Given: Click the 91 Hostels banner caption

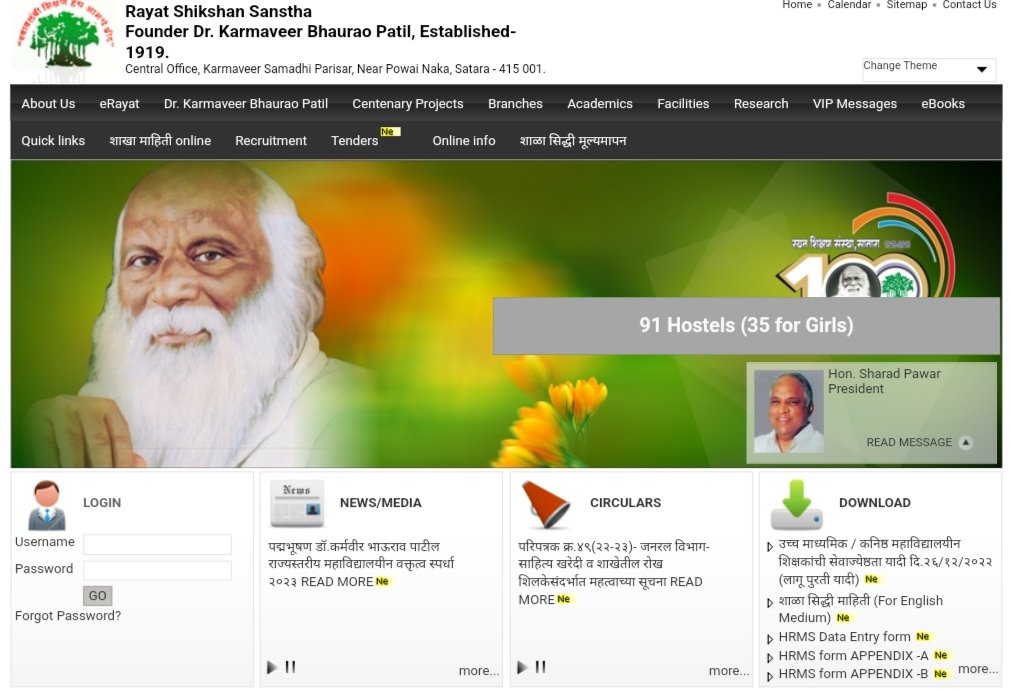Looking at the screenshot, I should click(746, 325).
